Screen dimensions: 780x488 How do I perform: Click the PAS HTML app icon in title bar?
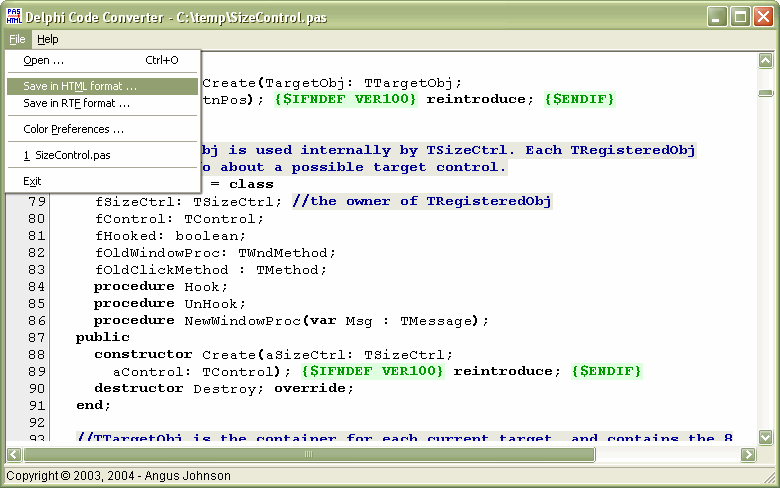pos(14,16)
